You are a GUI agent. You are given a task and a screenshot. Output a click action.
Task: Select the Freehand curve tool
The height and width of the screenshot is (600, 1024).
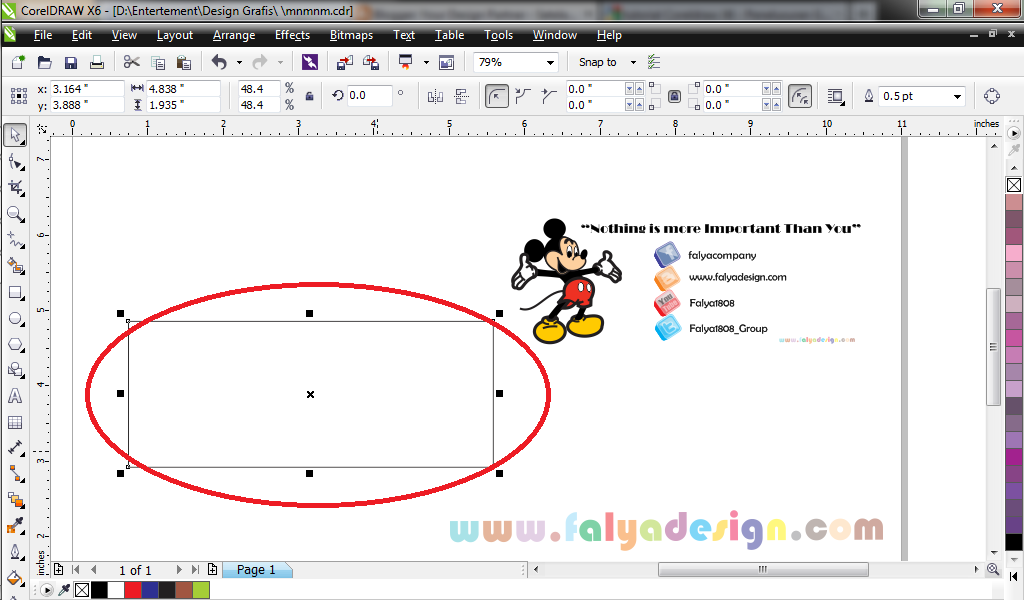pyautogui.click(x=15, y=240)
